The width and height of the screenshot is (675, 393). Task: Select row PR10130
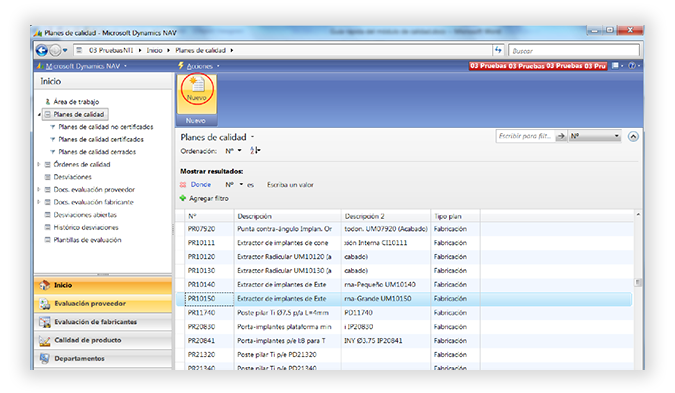[x=404, y=271]
